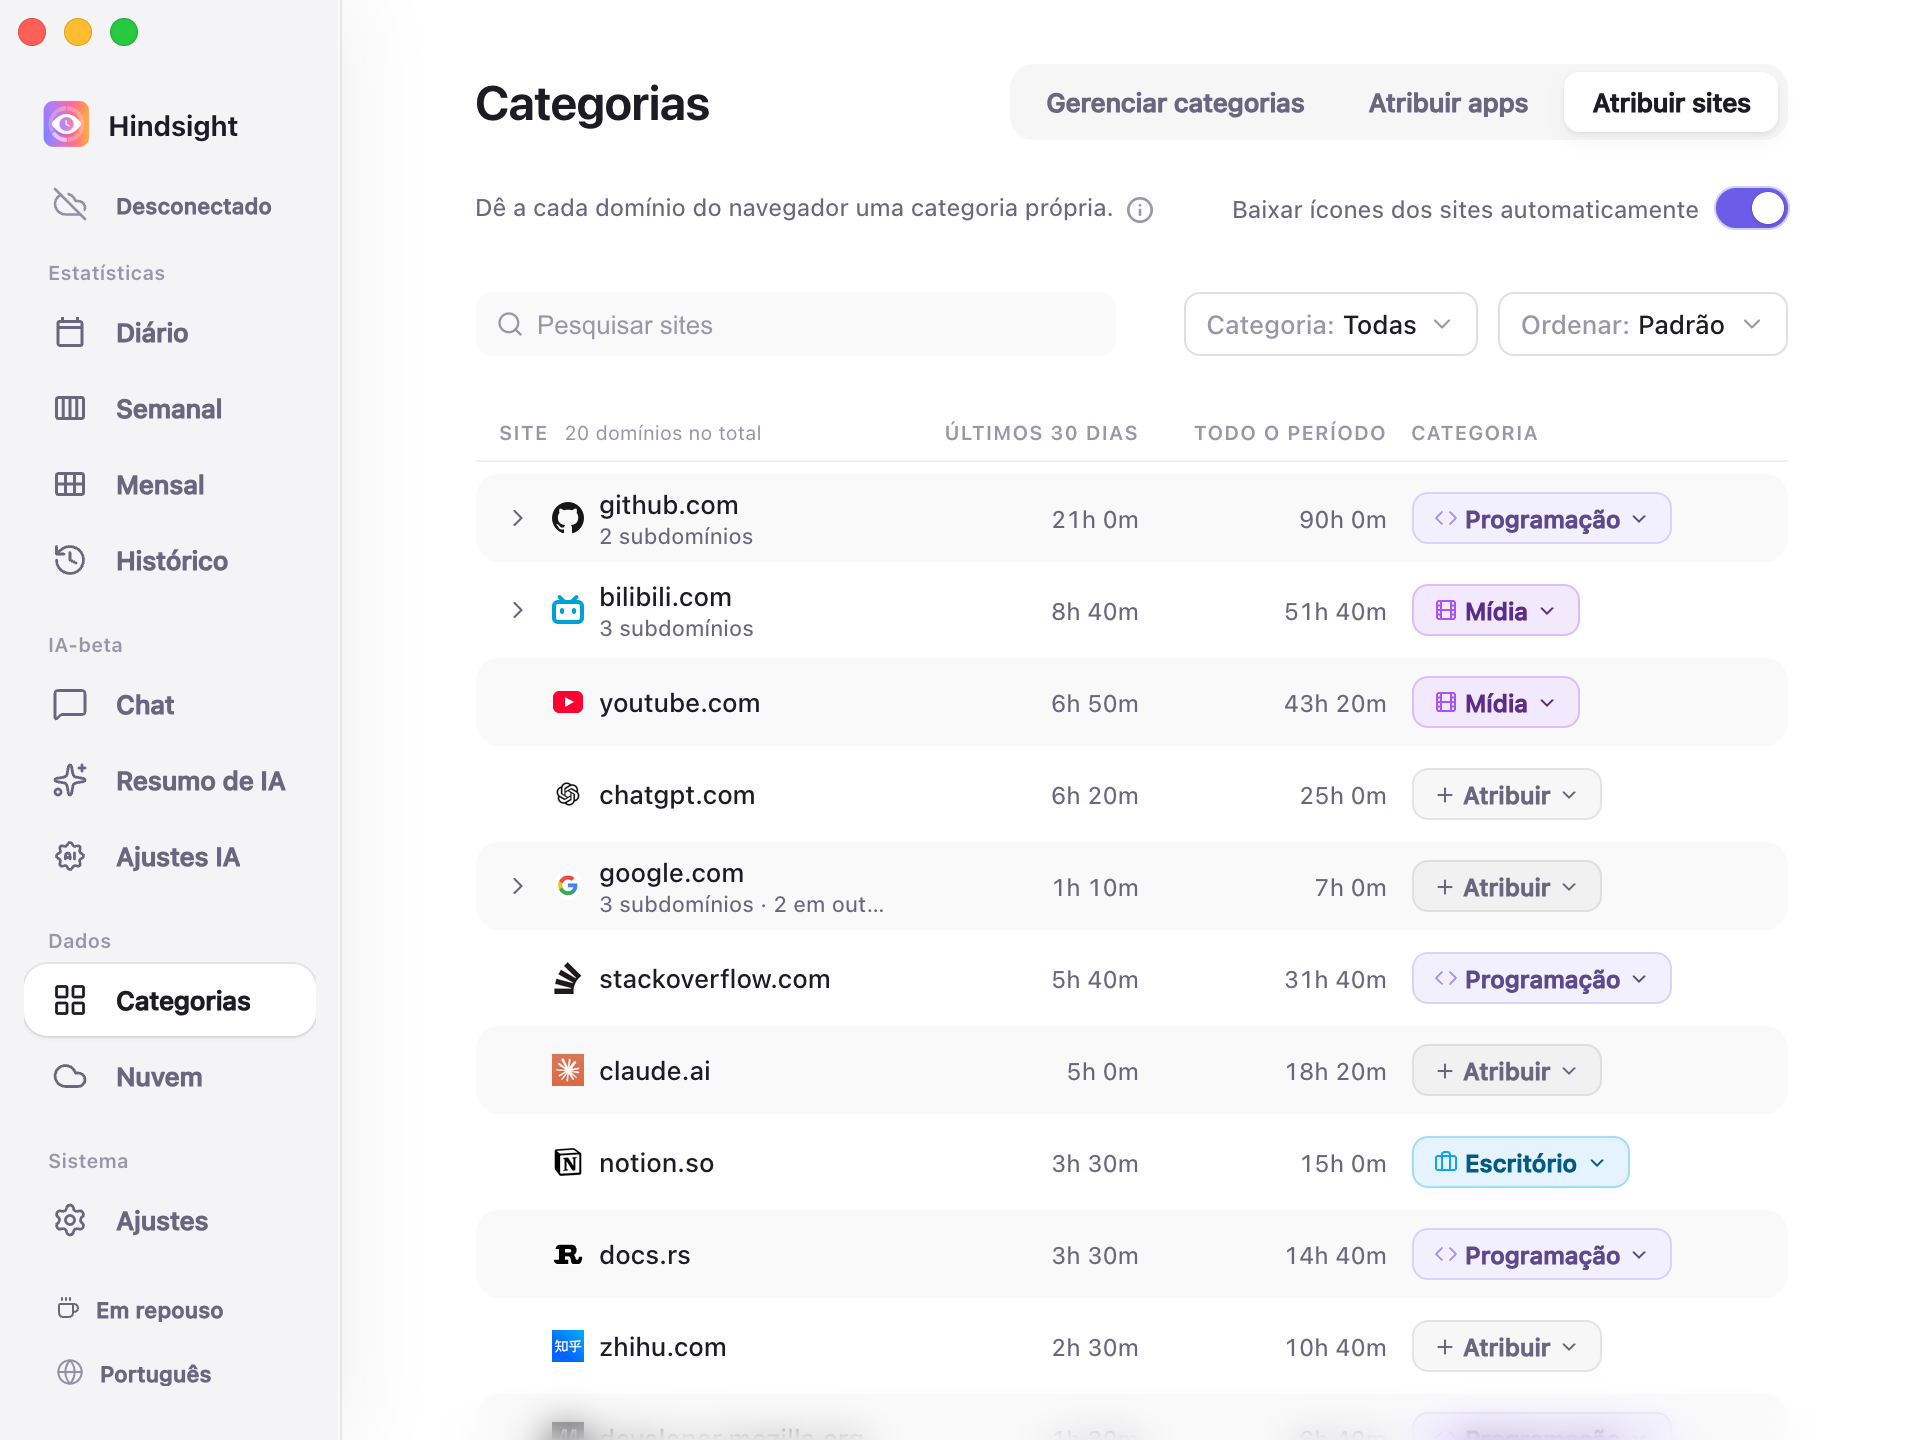1920x1440 pixels.
Task: Open Mídia category dropdown for bilibili.com
Action: click(x=1495, y=610)
